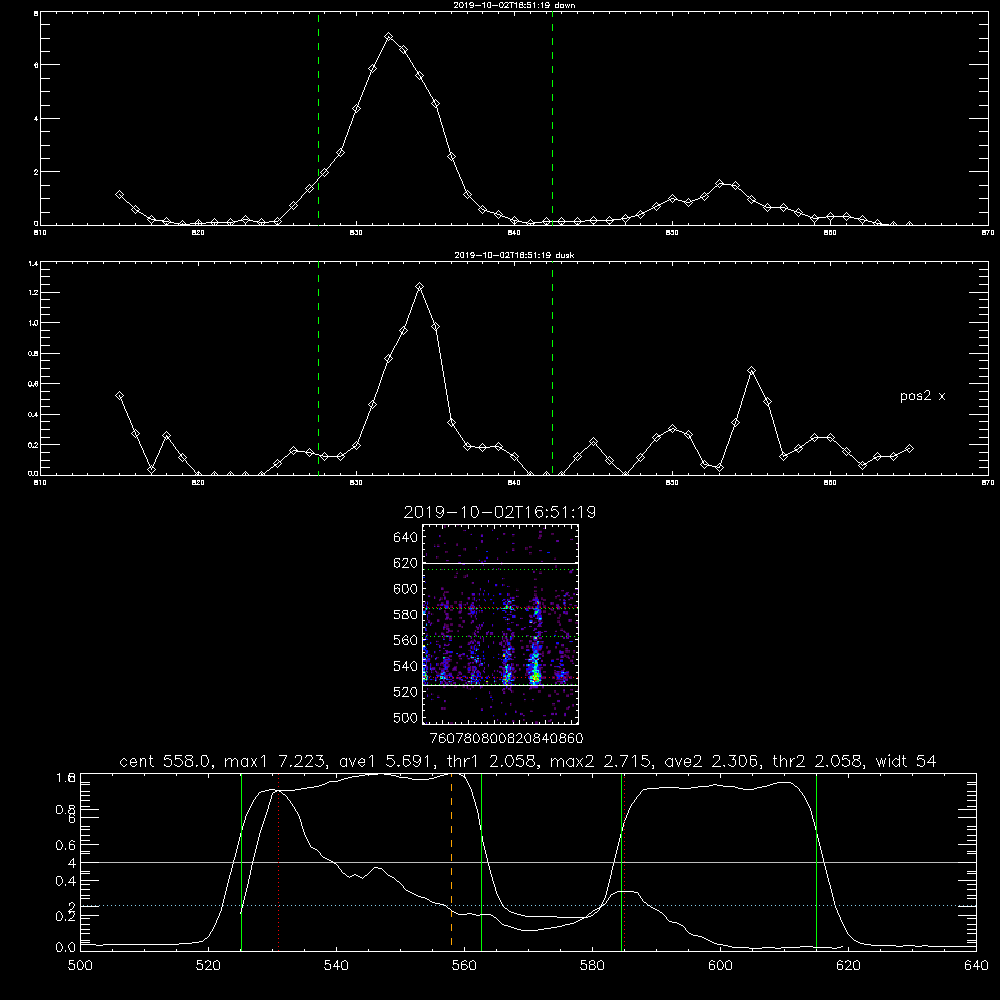Screen dimensions: 1000x1000
Task: Click the heatmap y-axis label 640
Action: [x=405, y=538]
